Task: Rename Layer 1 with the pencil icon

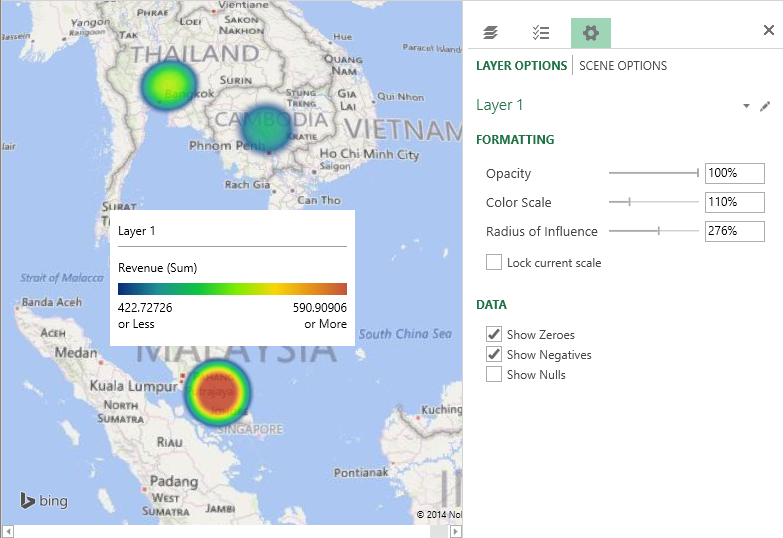Action: pyautogui.click(x=765, y=106)
